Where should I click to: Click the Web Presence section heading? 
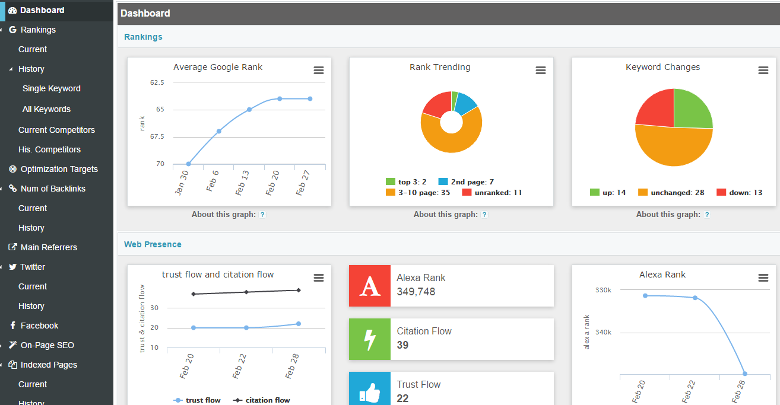(x=153, y=244)
